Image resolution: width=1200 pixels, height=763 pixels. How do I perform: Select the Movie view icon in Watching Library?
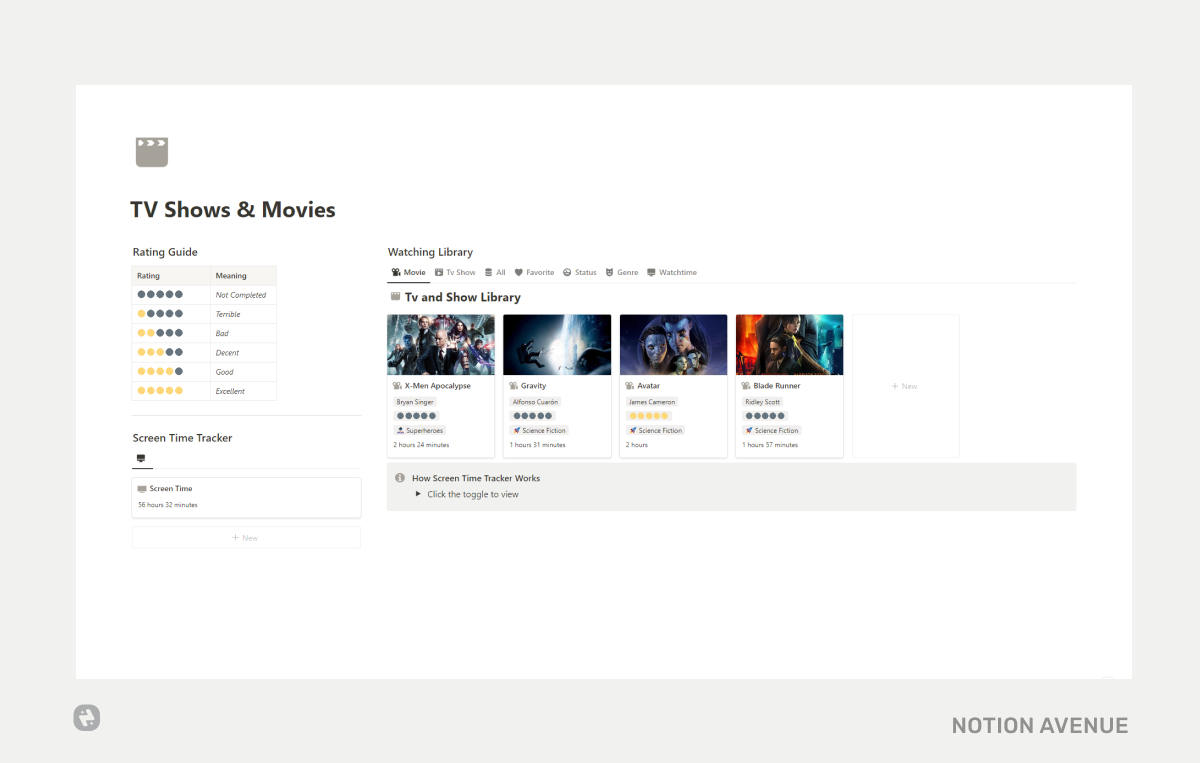[398, 271]
